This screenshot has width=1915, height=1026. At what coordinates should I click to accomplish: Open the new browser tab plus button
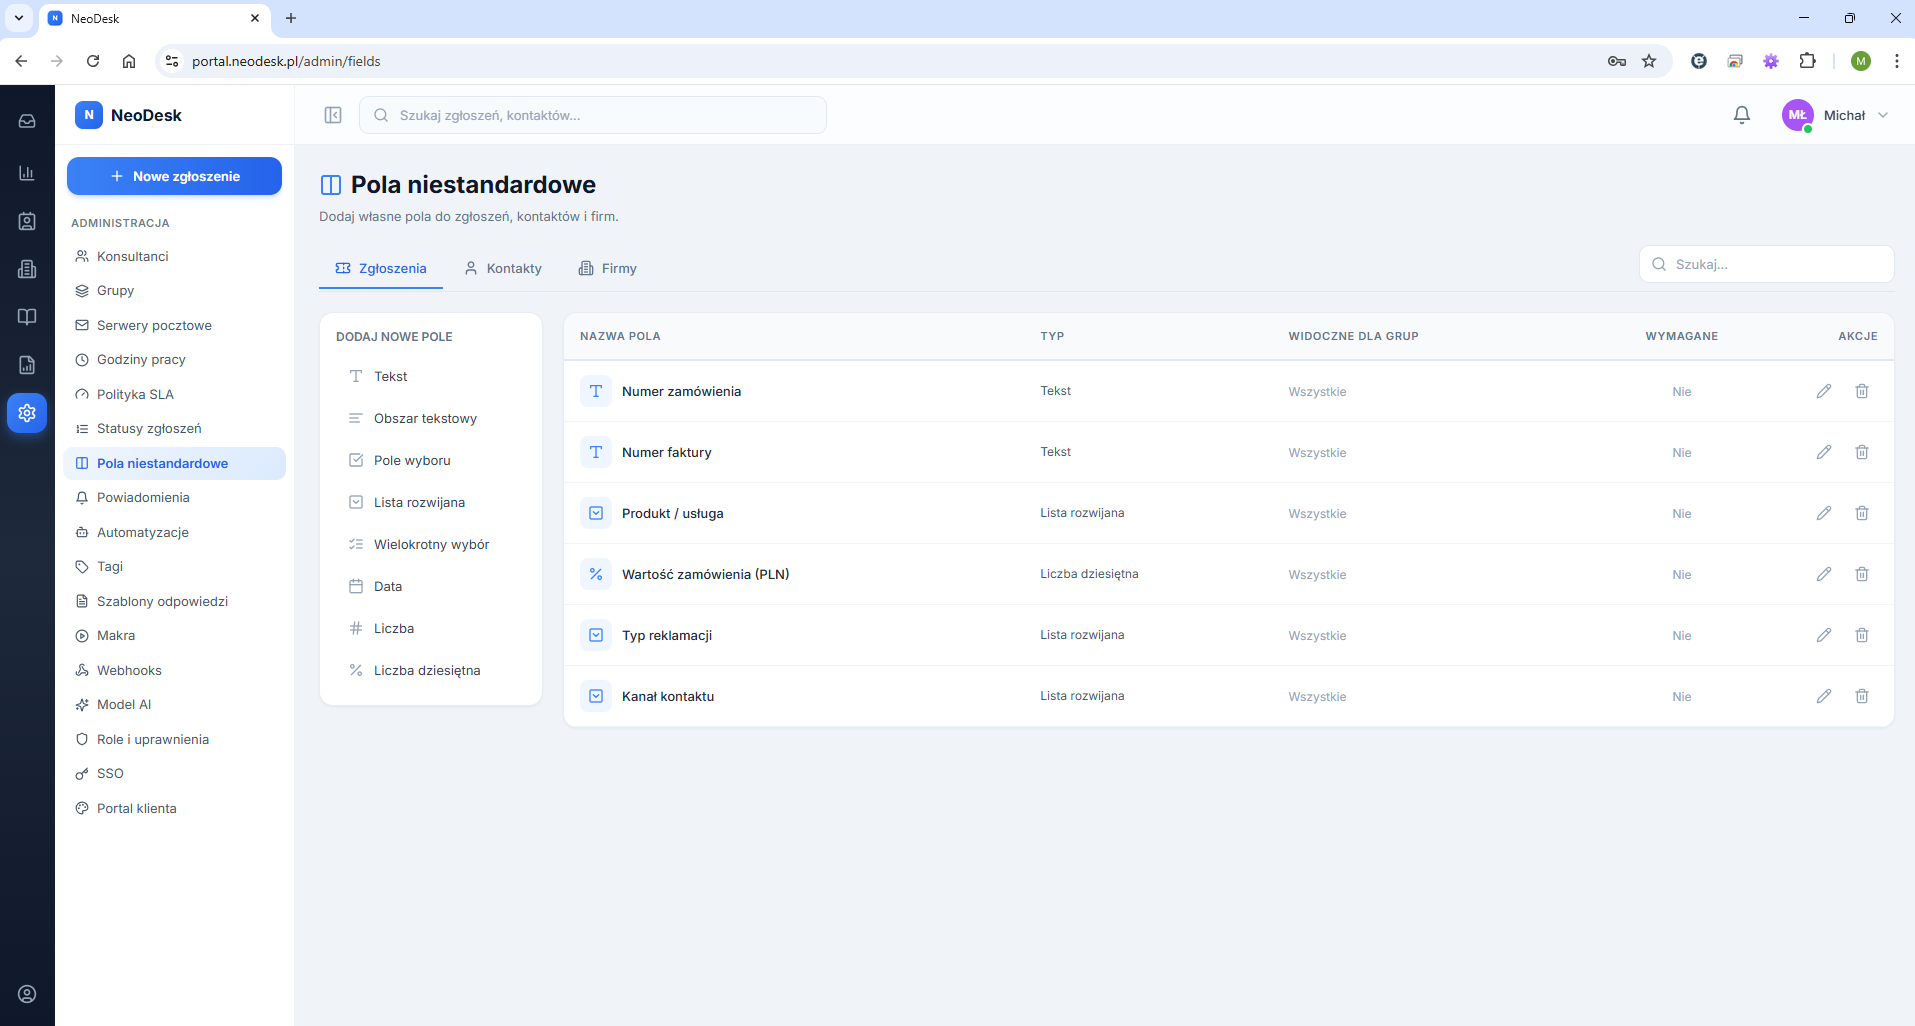click(291, 18)
